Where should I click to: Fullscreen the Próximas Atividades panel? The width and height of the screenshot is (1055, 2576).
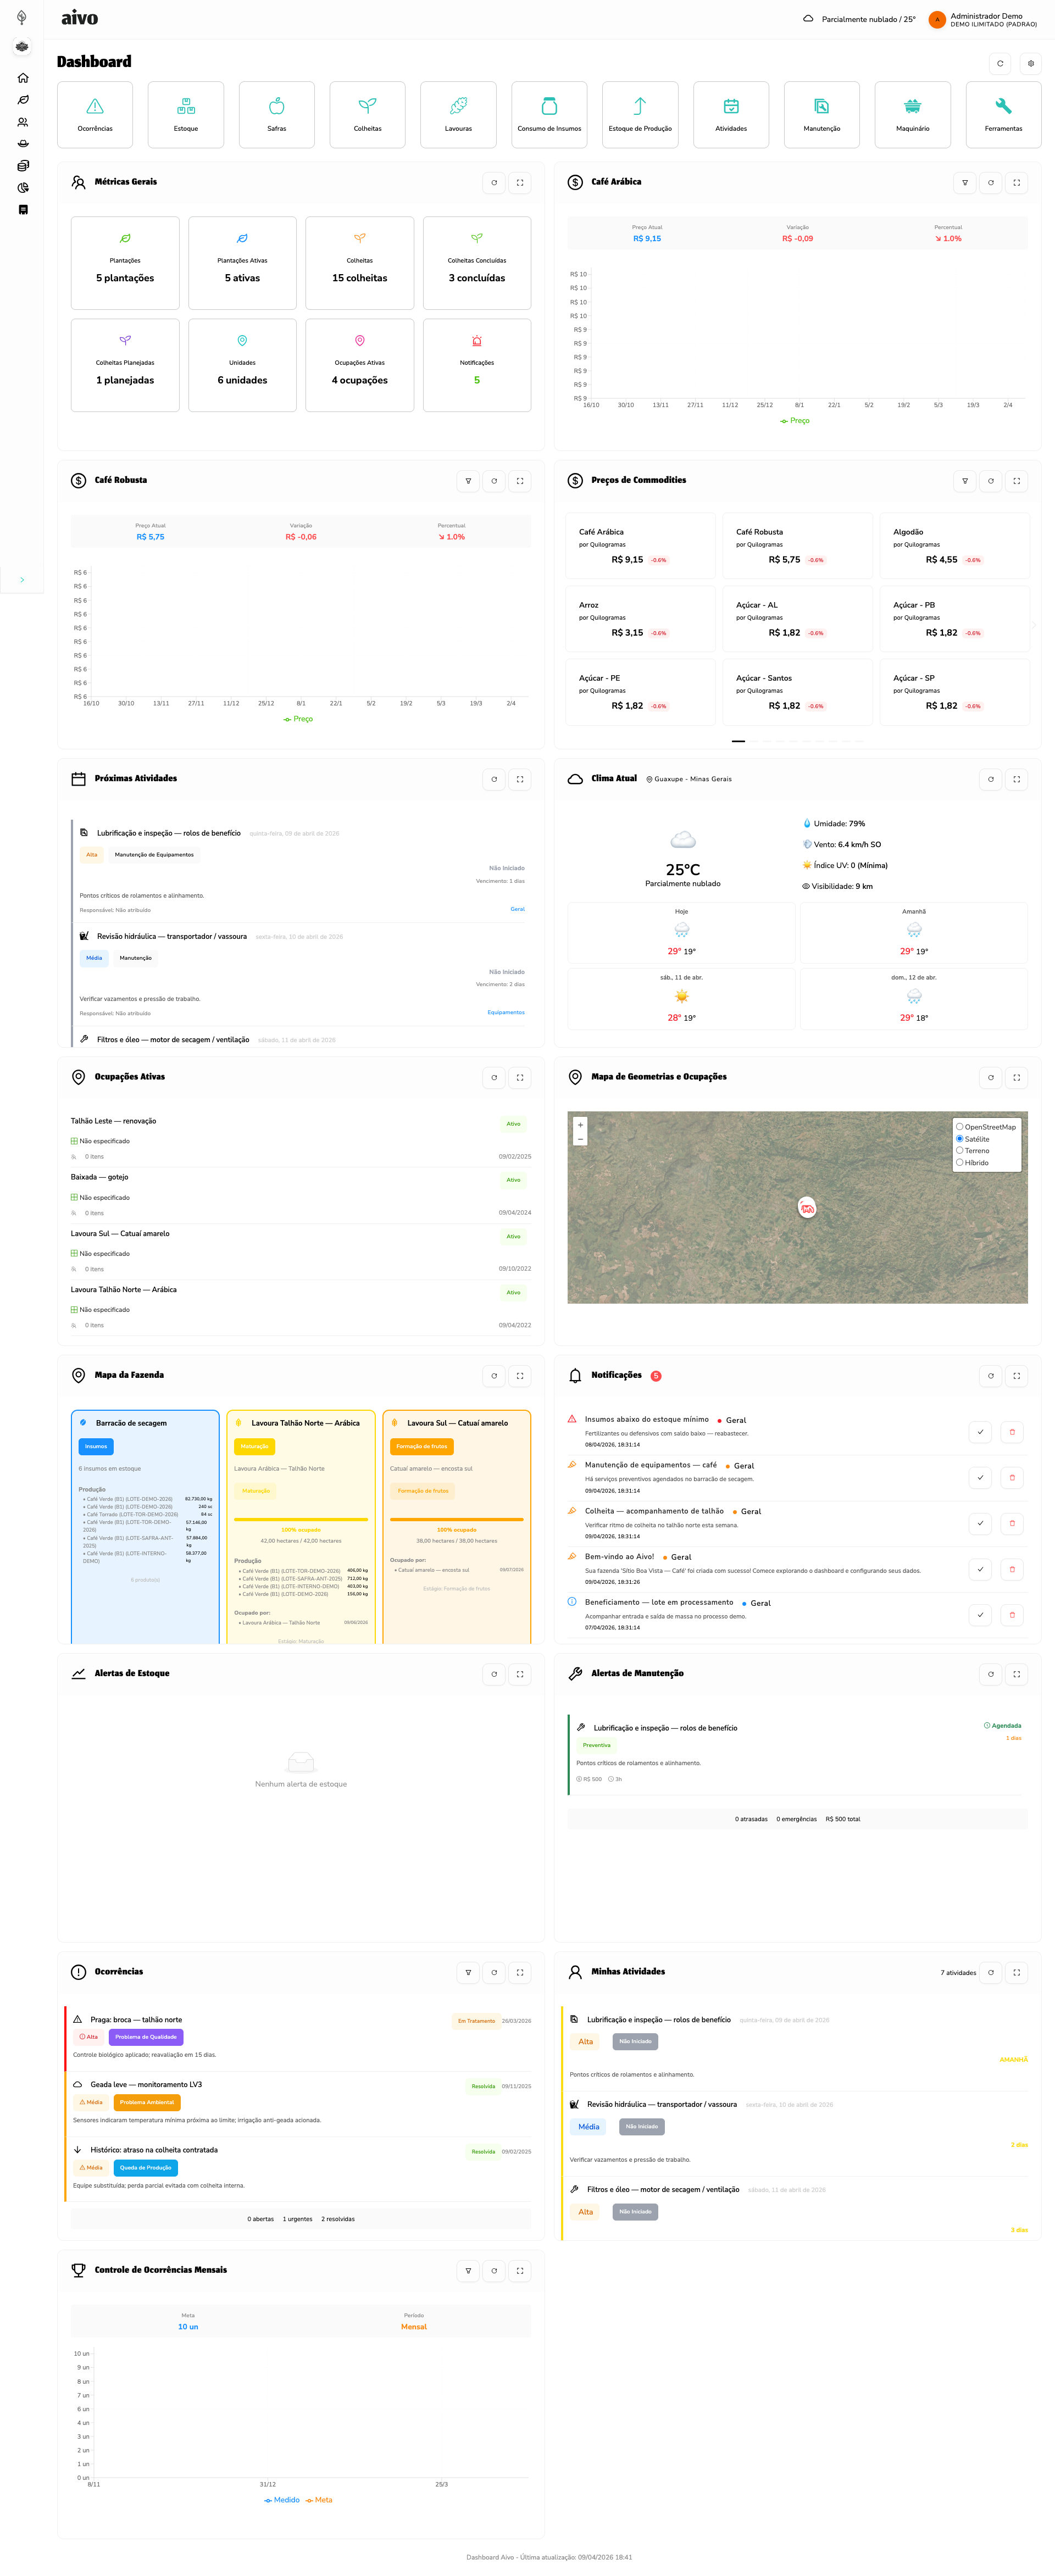[520, 779]
